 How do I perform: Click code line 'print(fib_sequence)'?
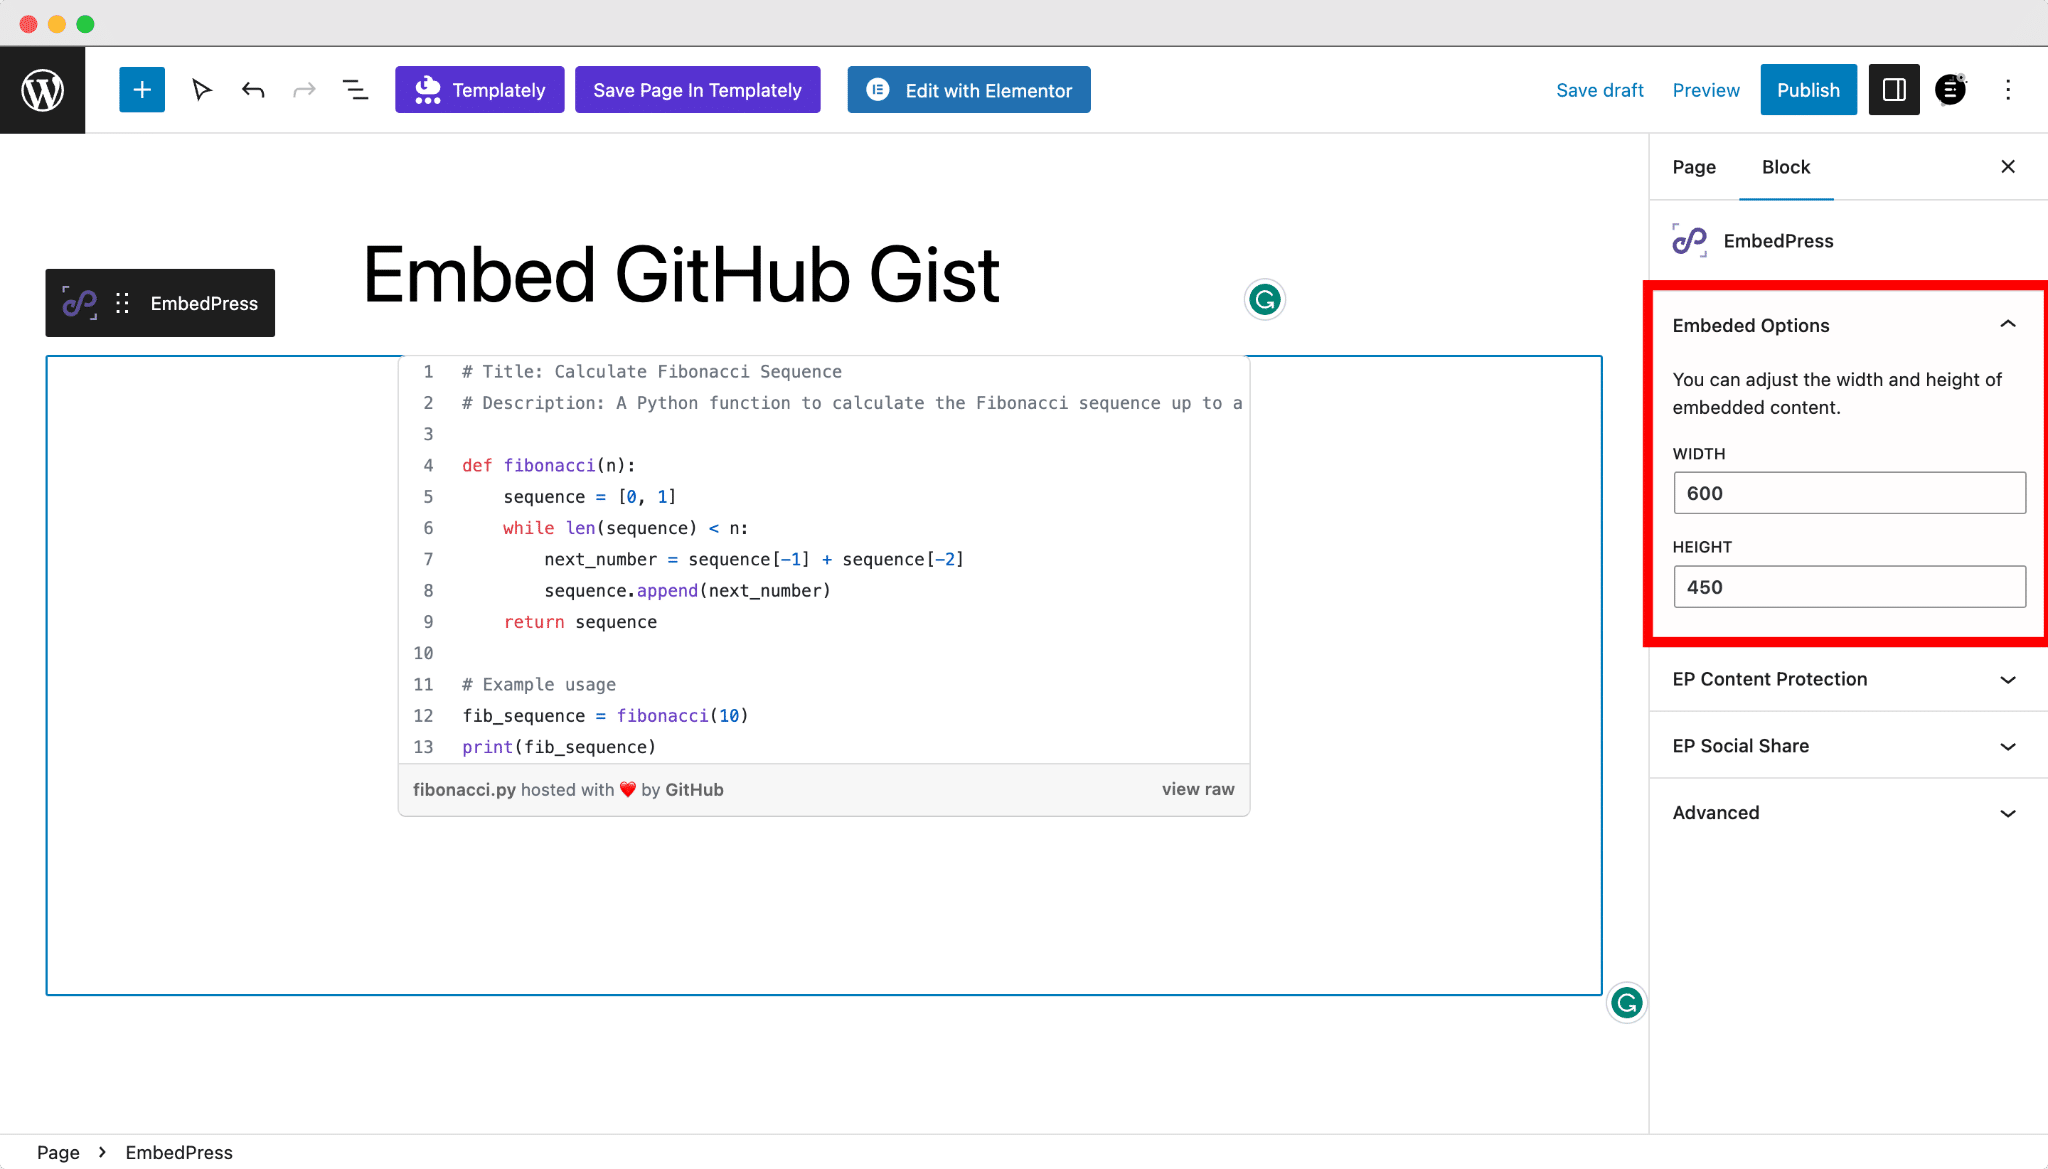pos(559,747)
